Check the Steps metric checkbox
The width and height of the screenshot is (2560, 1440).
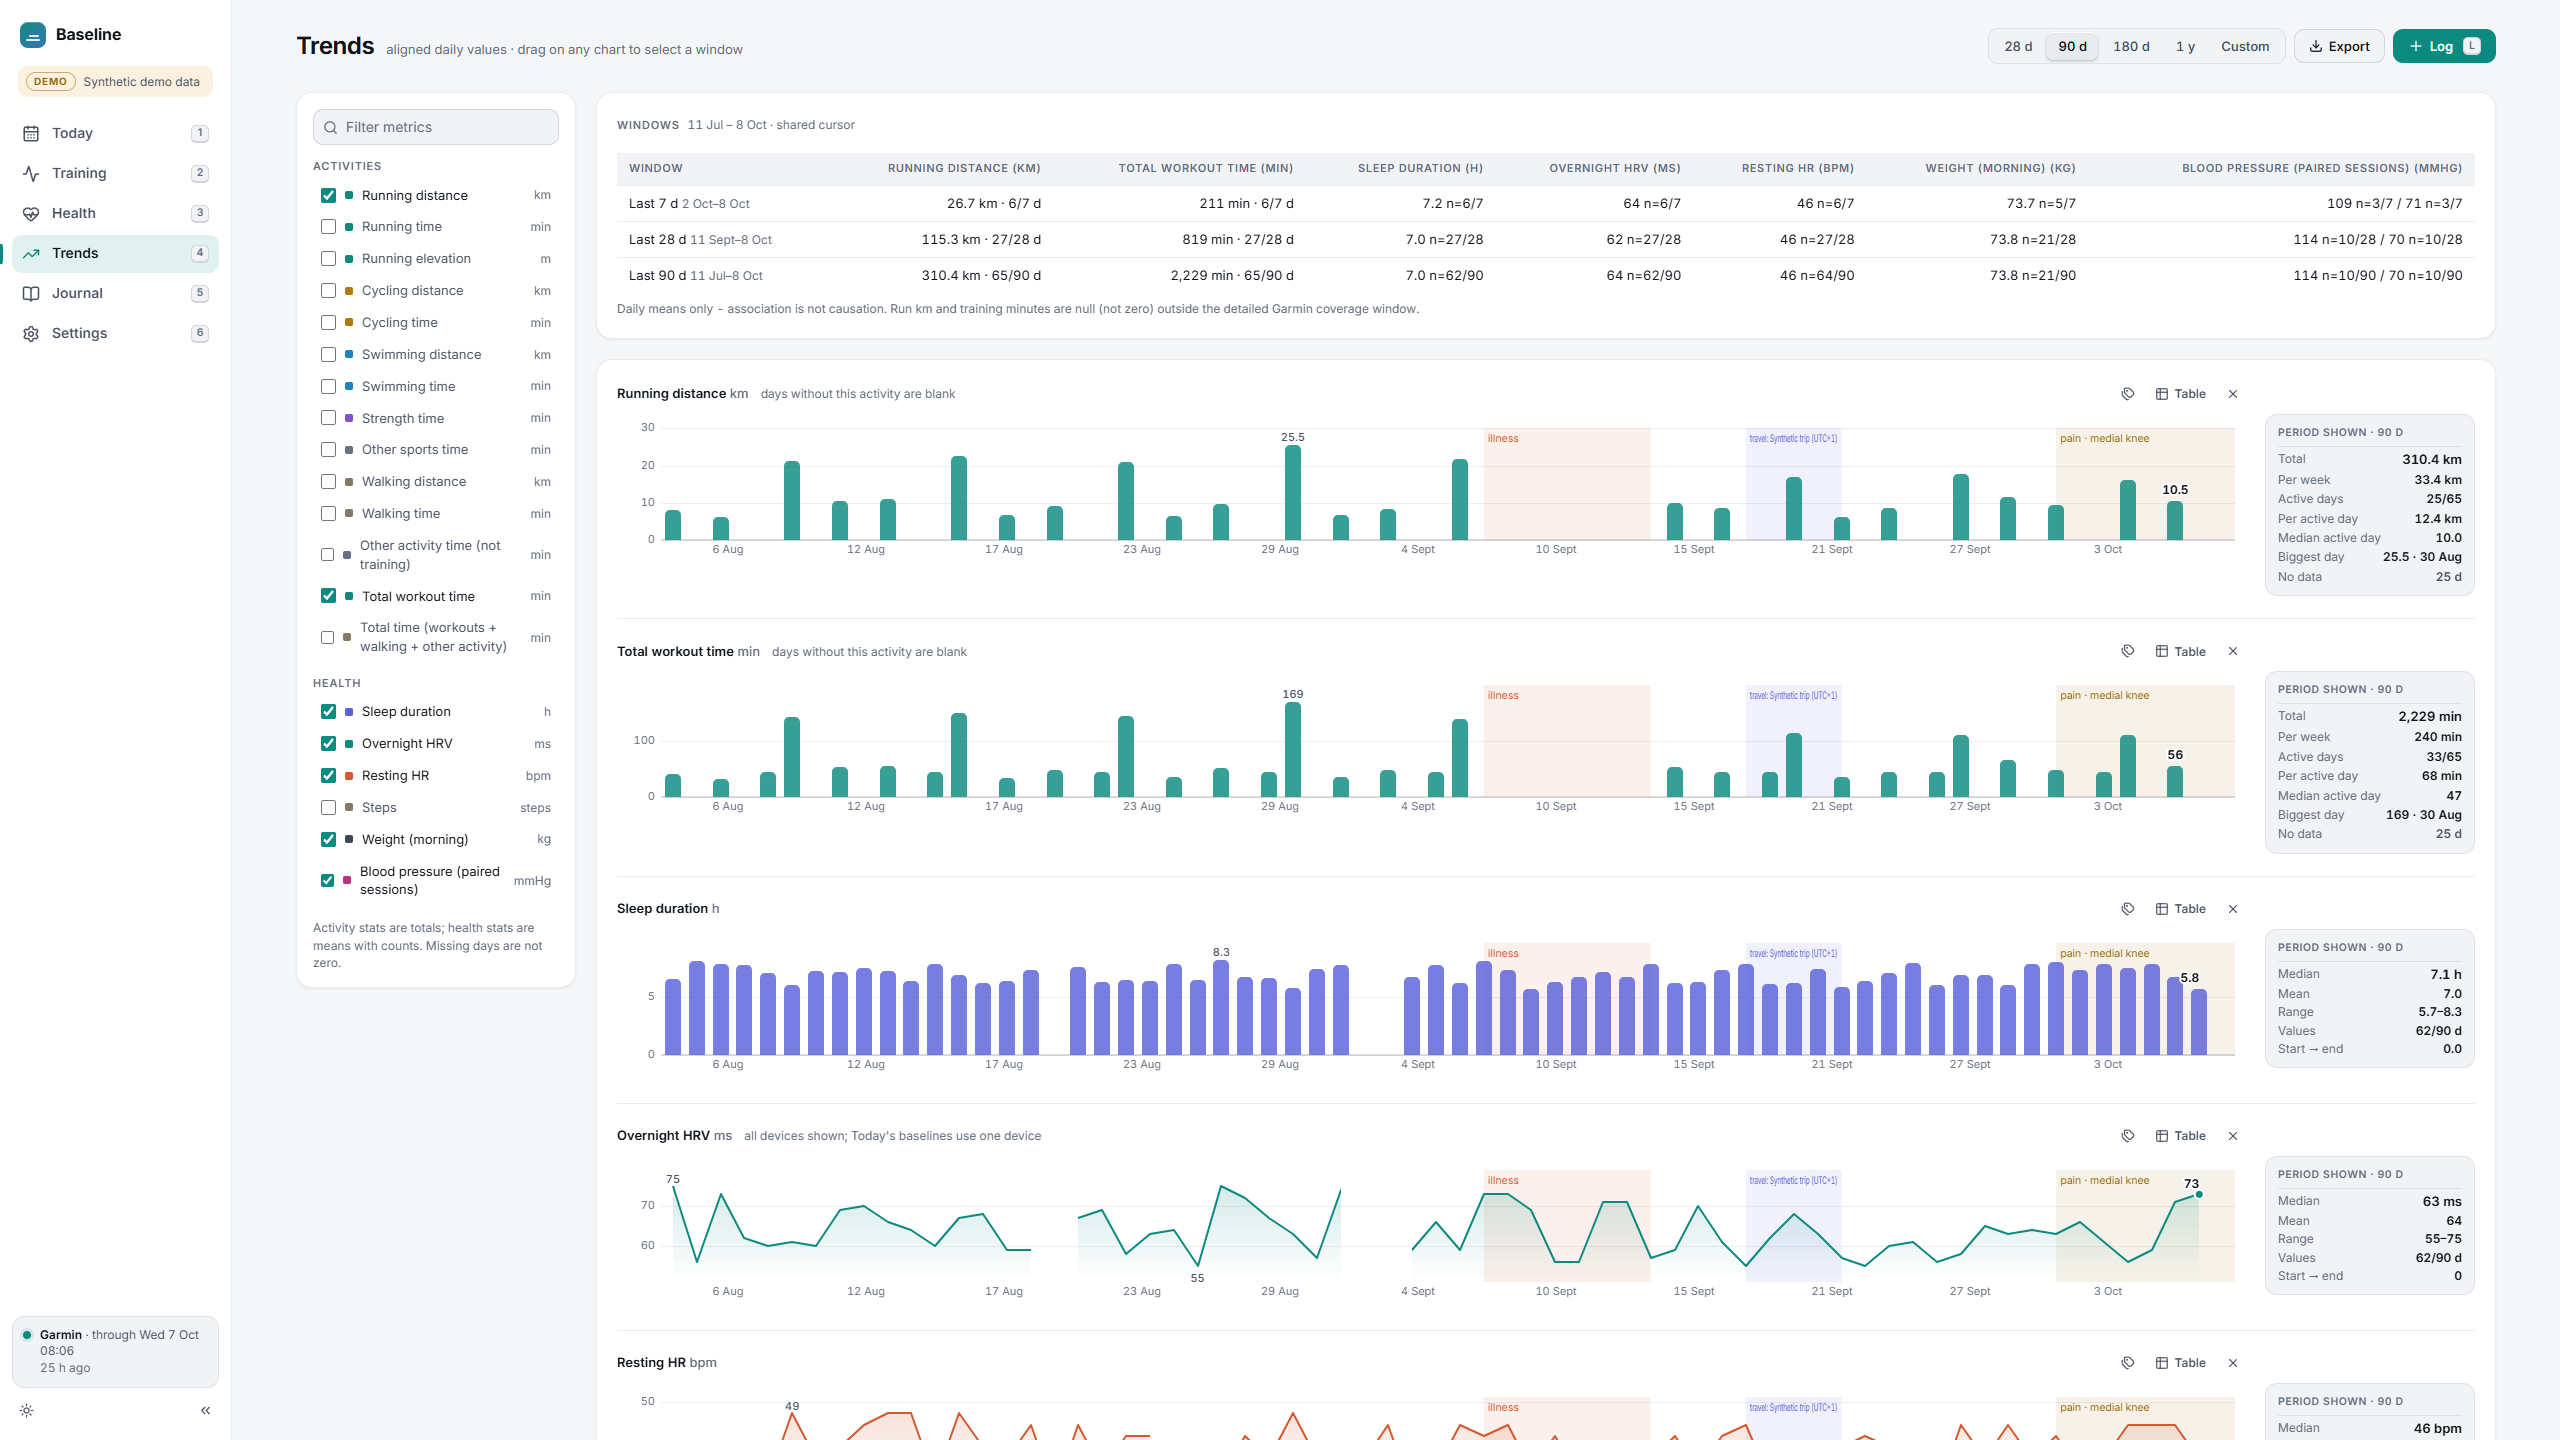pyautogui.click(x=328, y=807)
